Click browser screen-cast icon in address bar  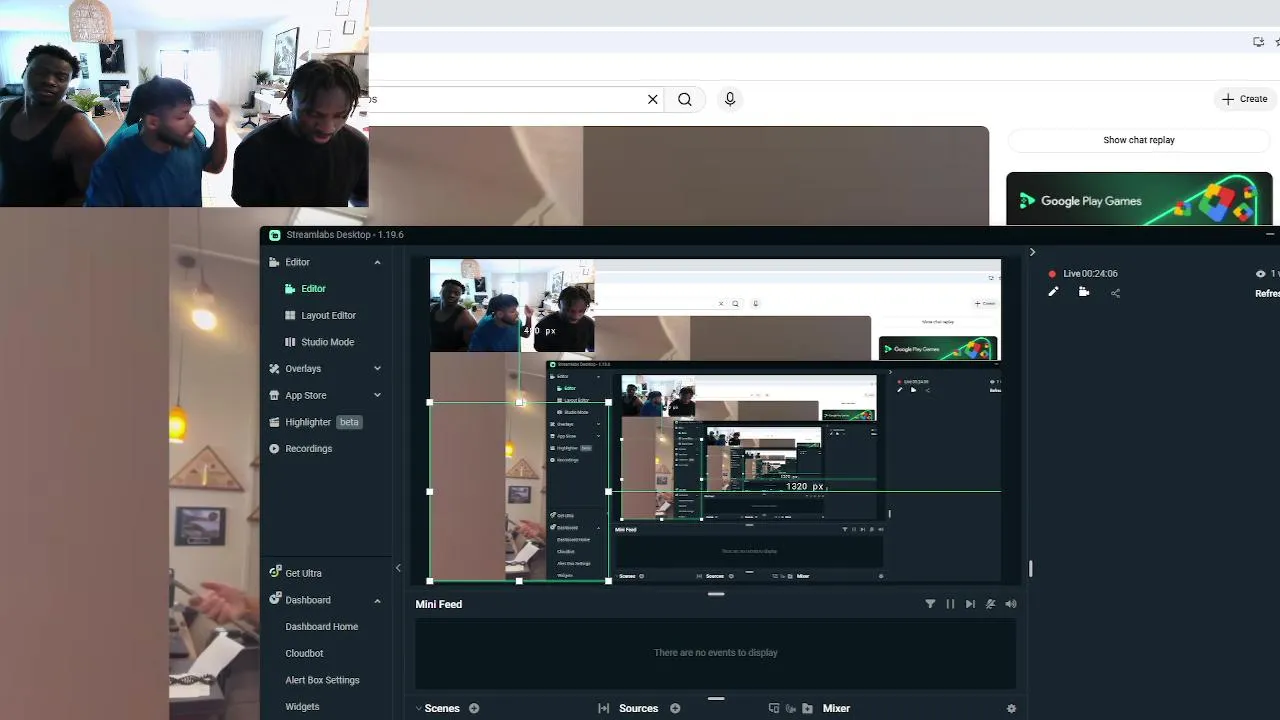coord(1258,42)
